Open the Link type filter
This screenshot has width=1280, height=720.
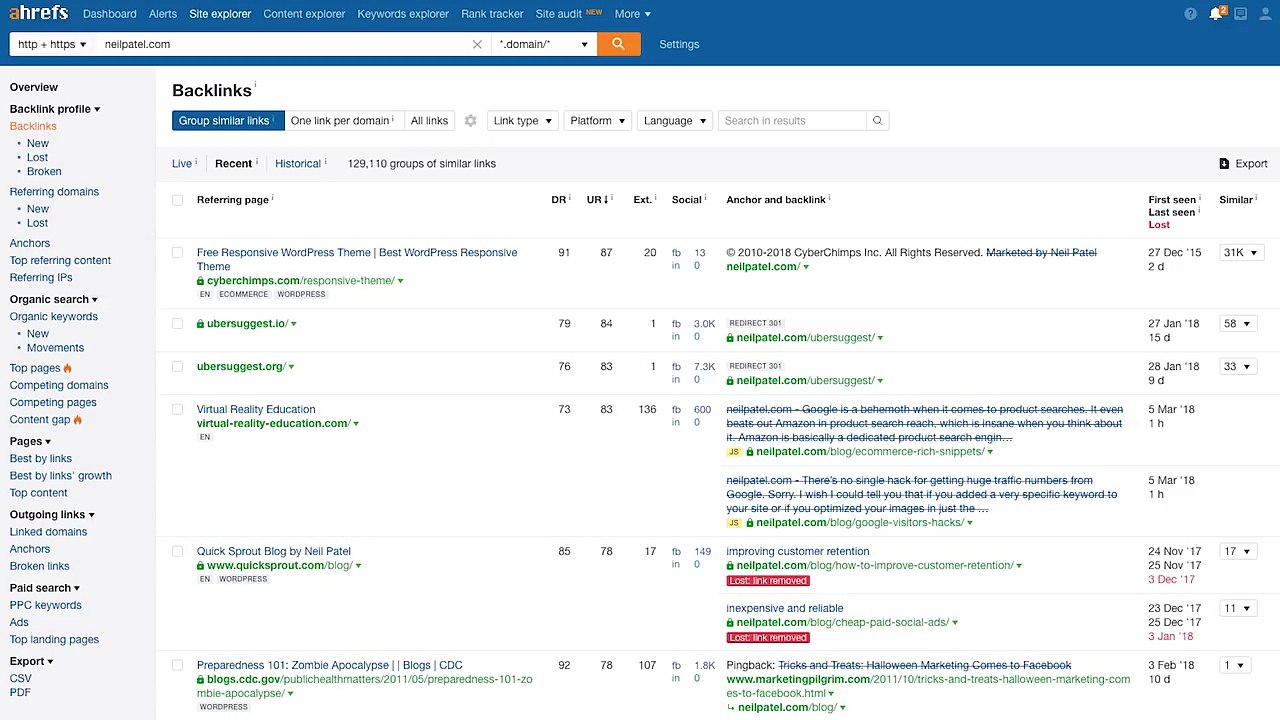coord(522,121)
